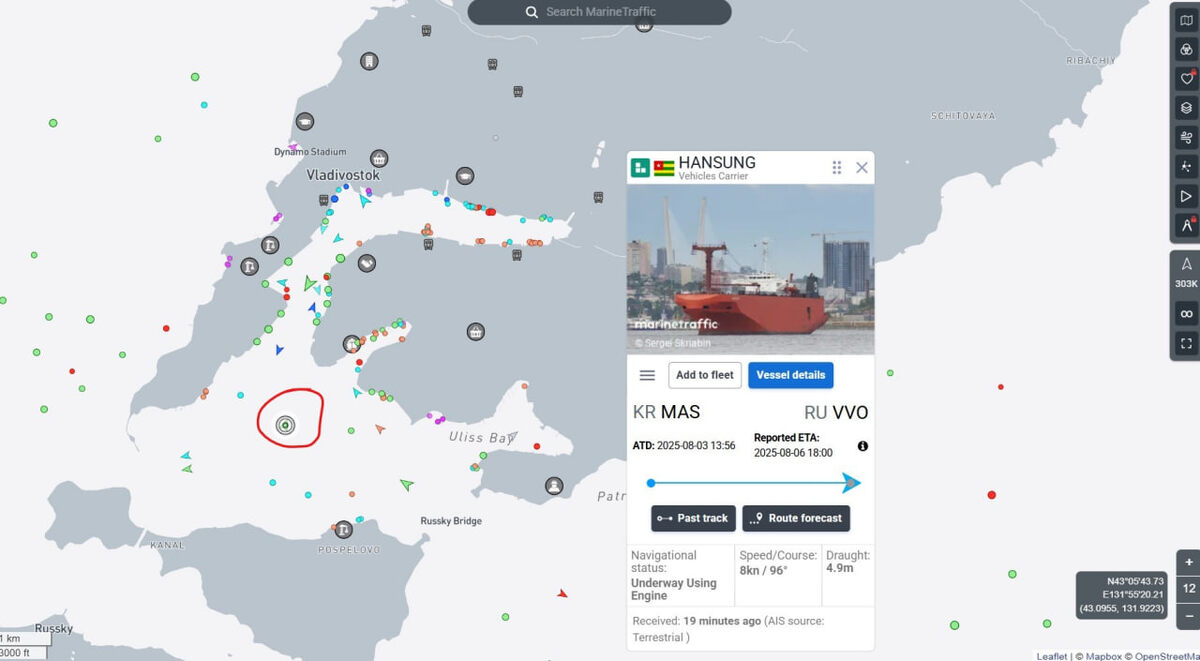Viewport: 1200px width, 661px height.
Task: Toggle the wind weather overlay icon
Action: 1186,137
